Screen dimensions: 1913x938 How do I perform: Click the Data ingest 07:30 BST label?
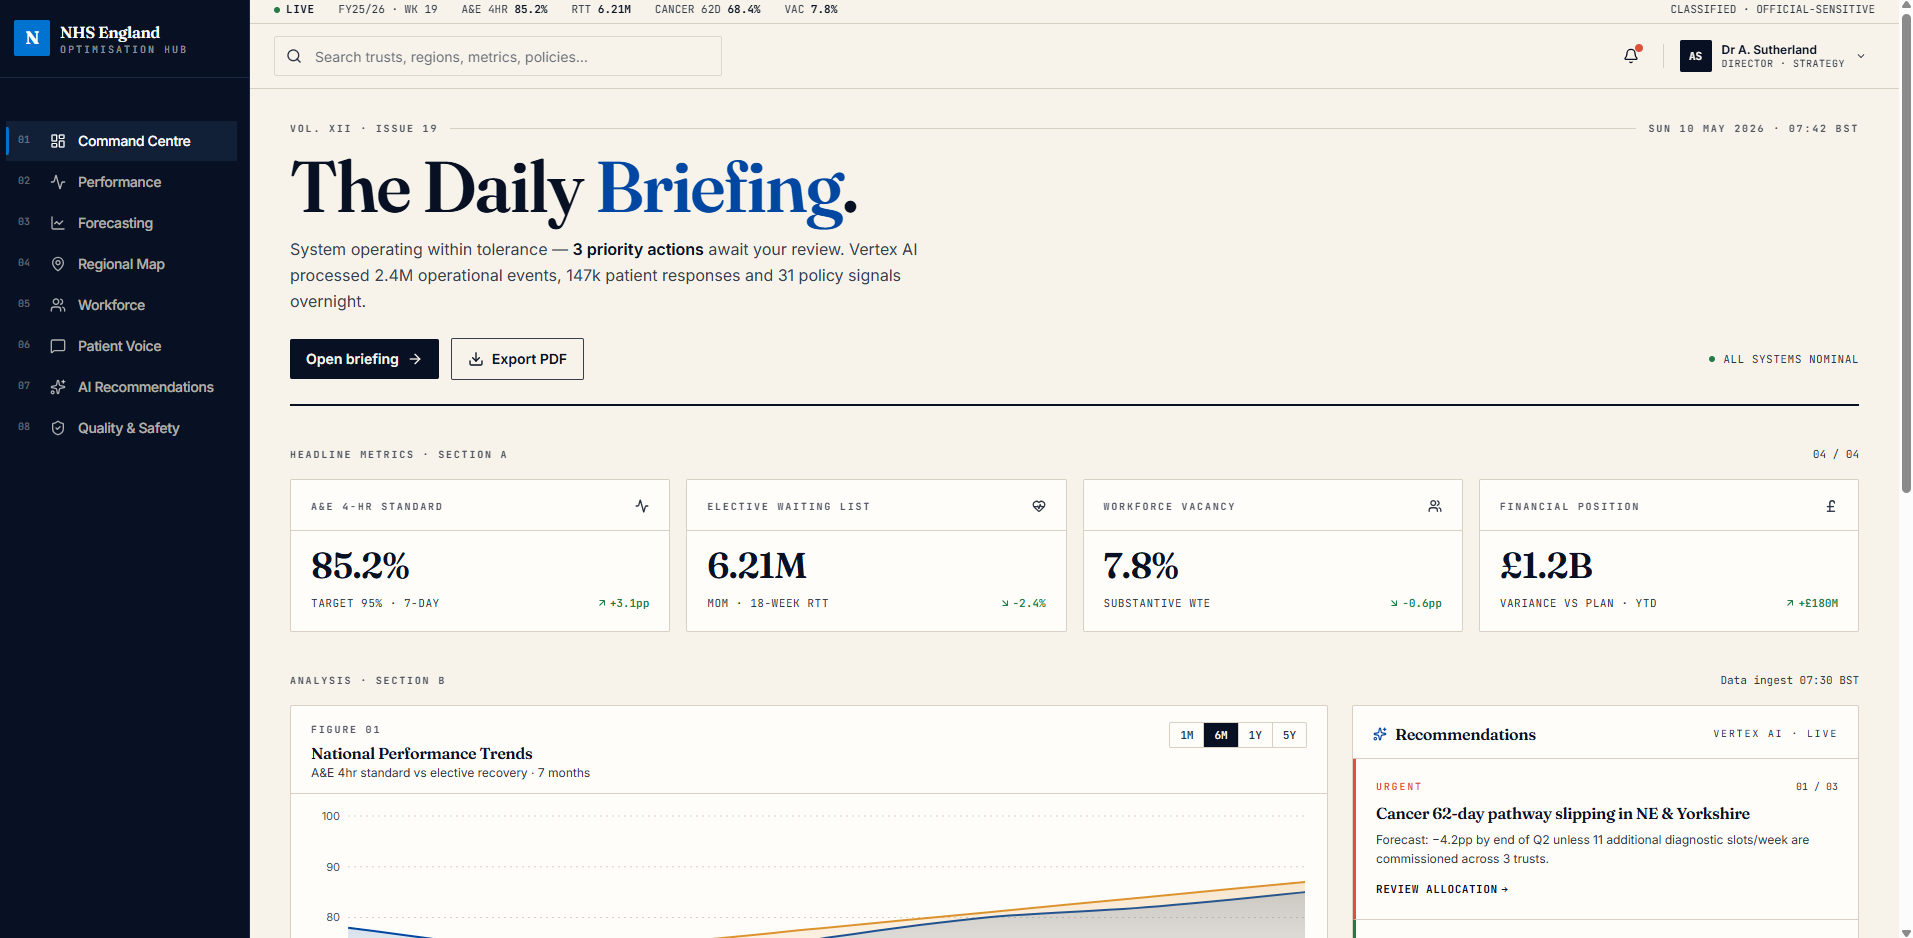click(1789, 680)
